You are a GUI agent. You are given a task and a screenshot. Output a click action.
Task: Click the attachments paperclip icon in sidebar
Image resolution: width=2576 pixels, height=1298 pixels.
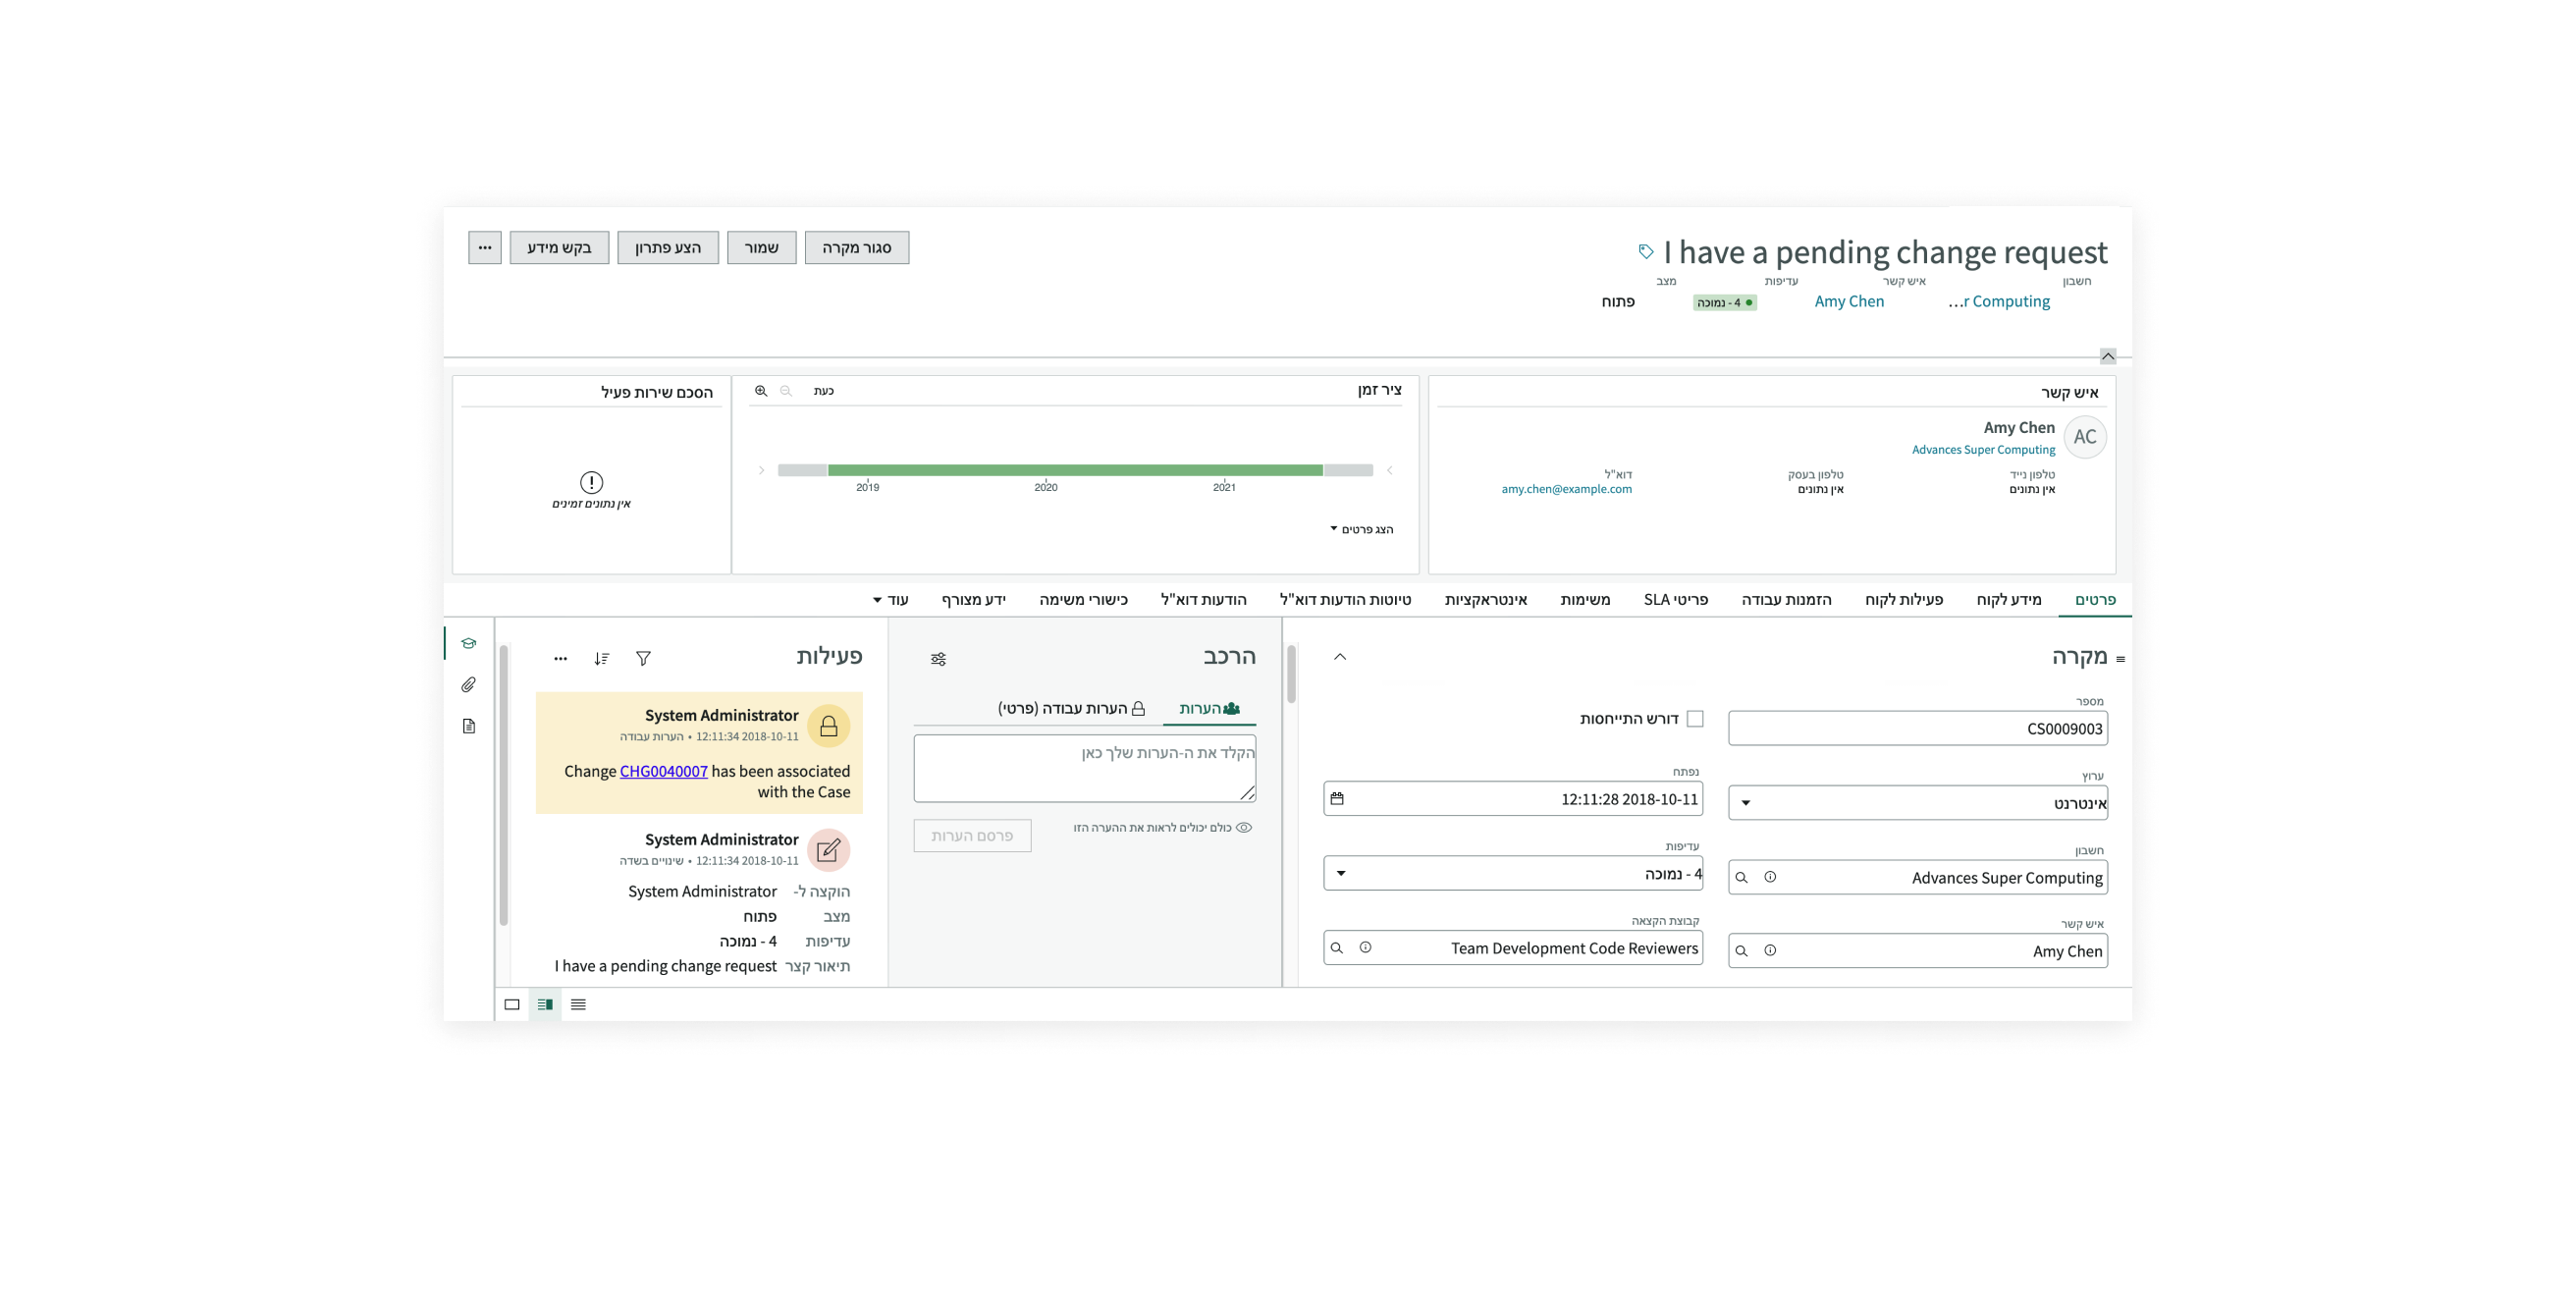[468, 685]
